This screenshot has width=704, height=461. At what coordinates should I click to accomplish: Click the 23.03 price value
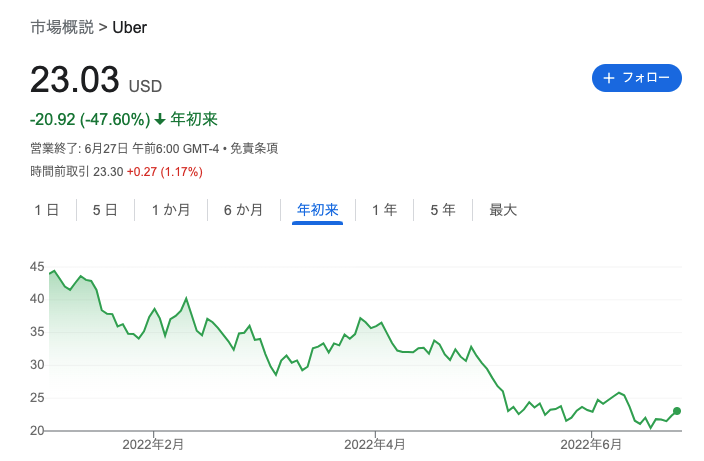click(x=74, y=80)
